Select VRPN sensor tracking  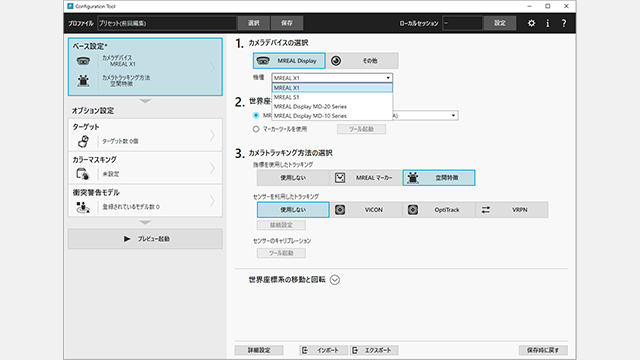[512, 210]
